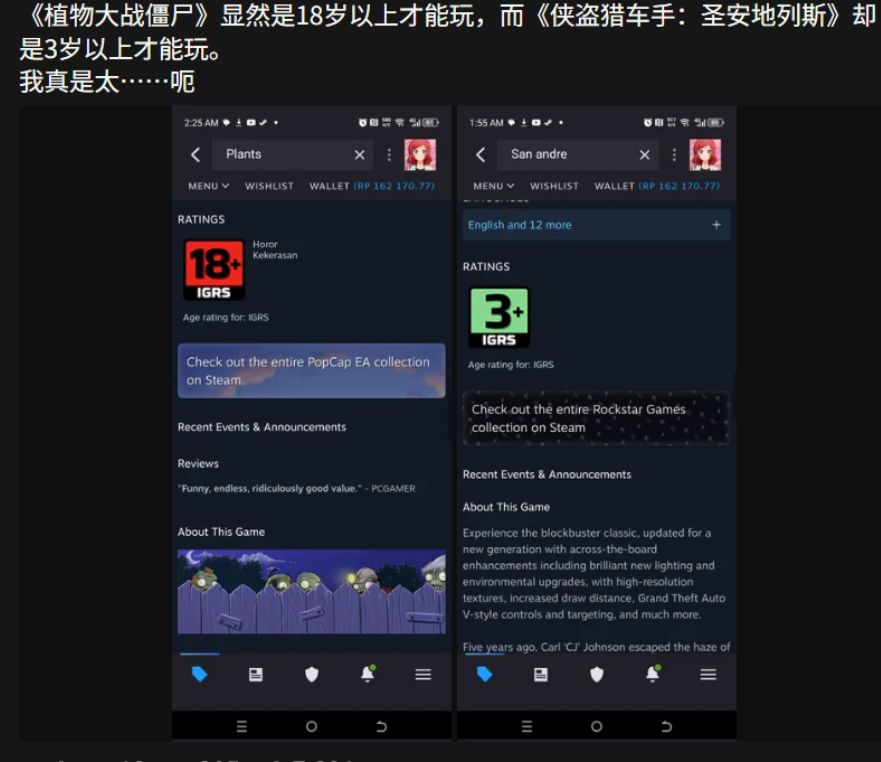Tap Android back button on left phone

pos(382,727)
